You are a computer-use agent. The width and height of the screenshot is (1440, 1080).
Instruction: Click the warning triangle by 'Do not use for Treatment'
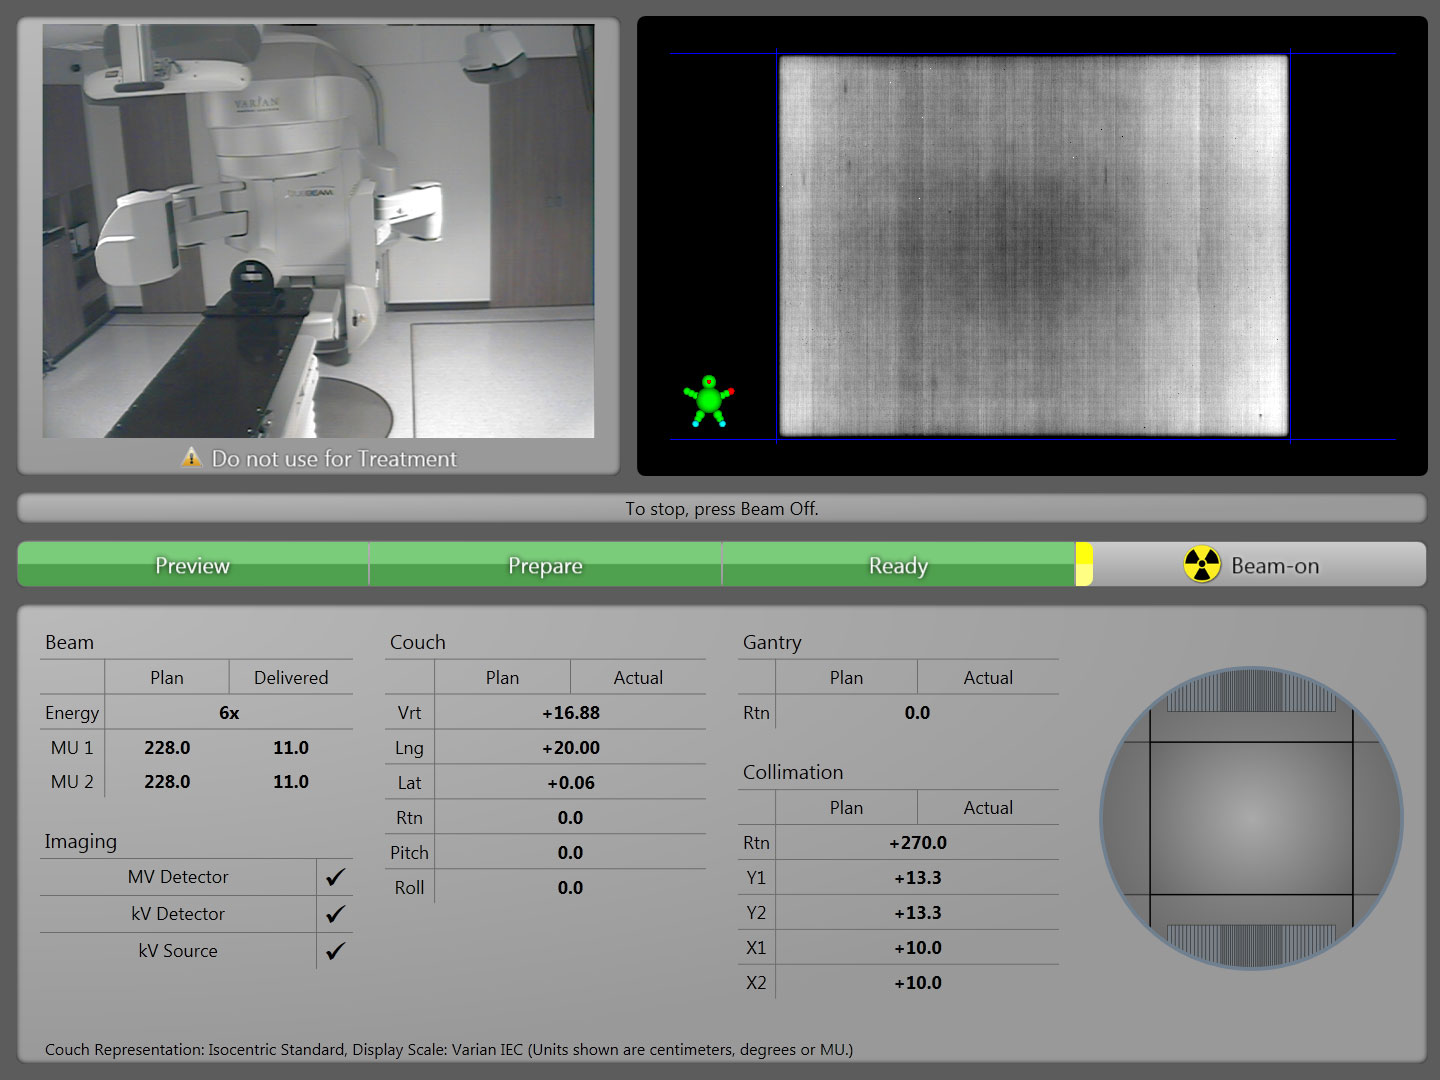(x=192, y=459)
